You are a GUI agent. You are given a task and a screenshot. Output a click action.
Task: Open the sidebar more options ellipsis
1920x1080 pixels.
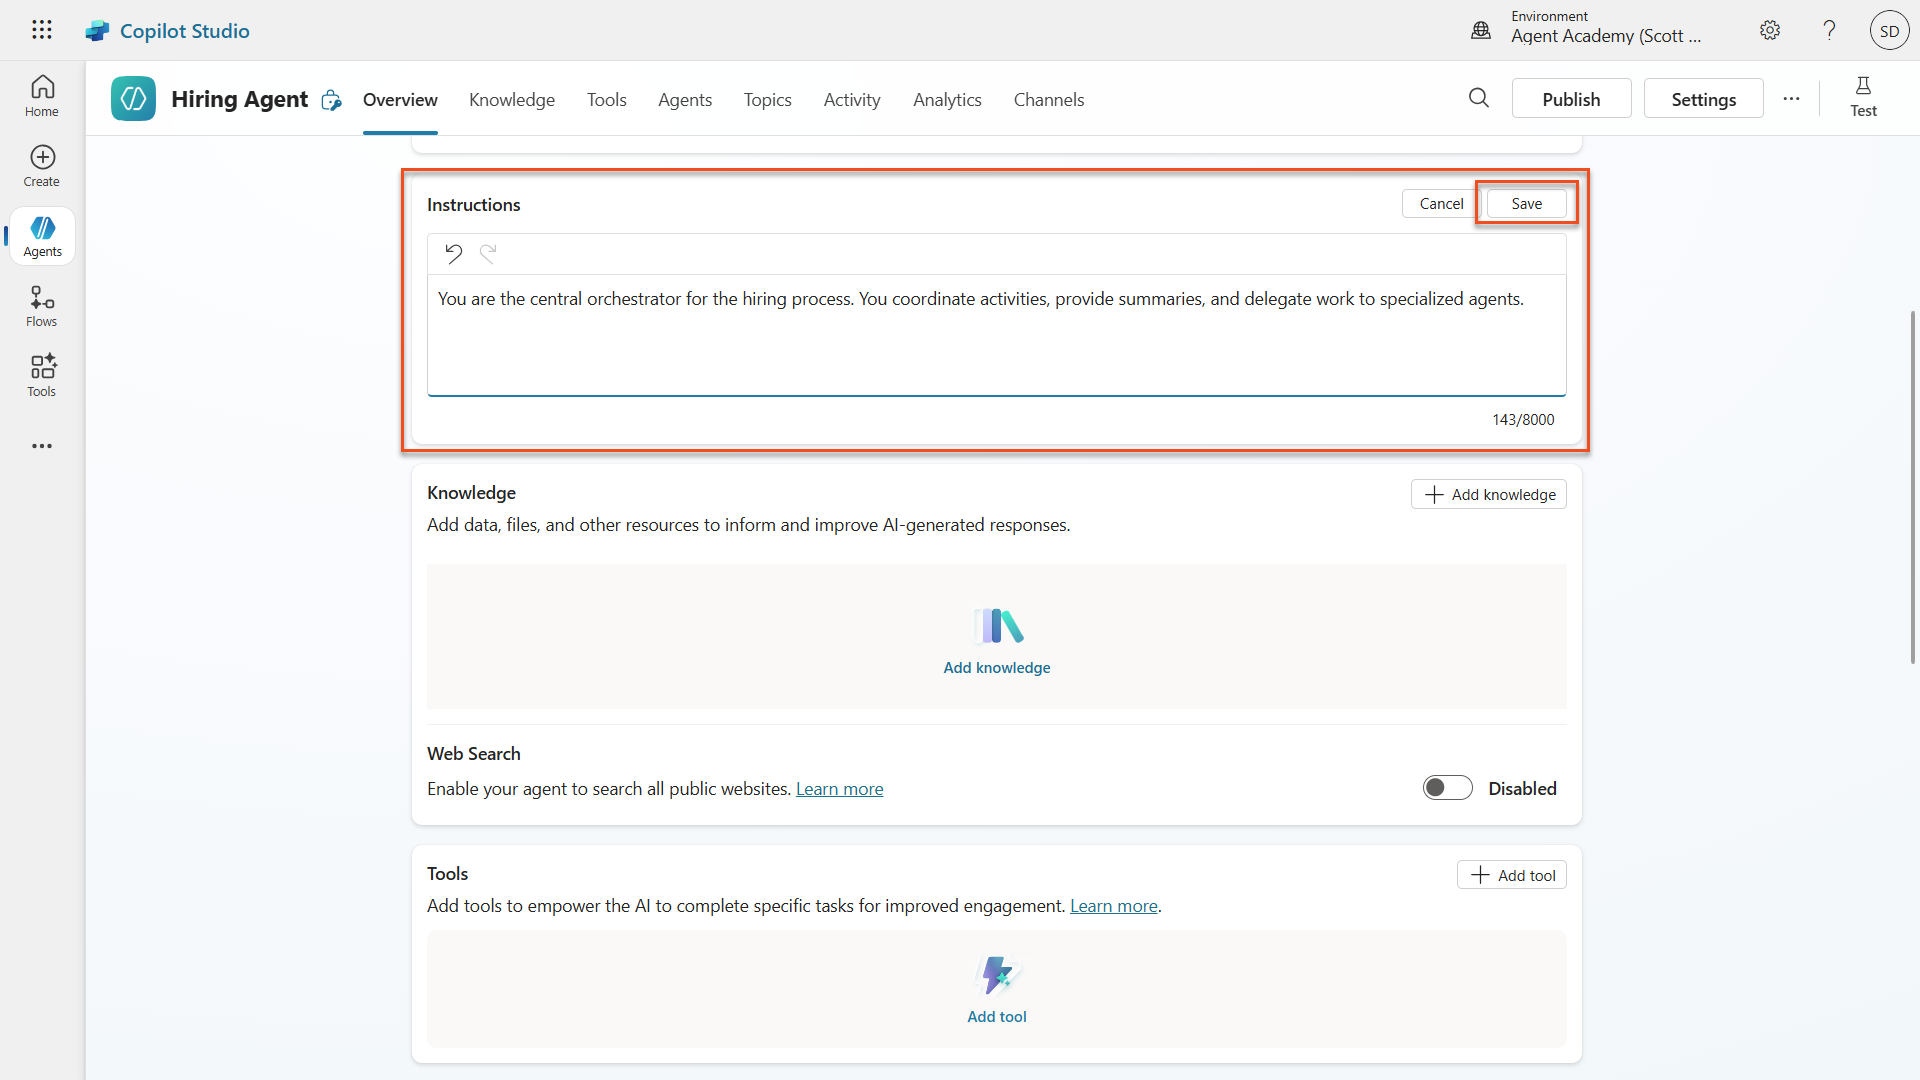pos(42,446)
